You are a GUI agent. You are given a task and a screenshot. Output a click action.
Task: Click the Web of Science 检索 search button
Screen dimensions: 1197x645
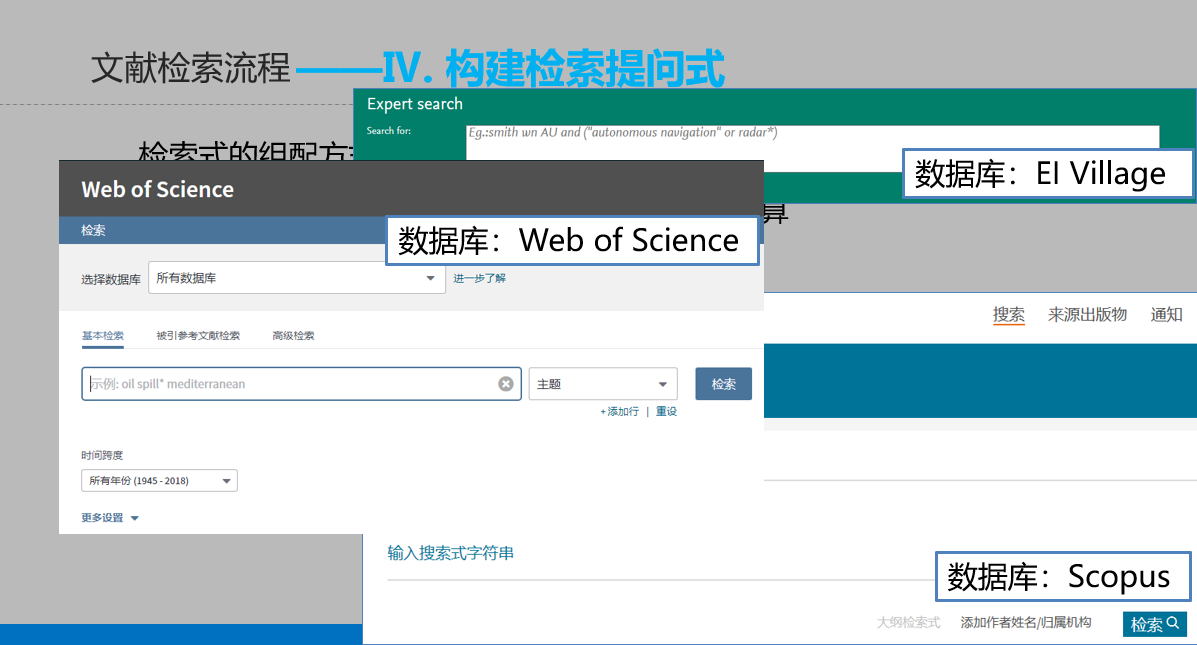(723, 384)
